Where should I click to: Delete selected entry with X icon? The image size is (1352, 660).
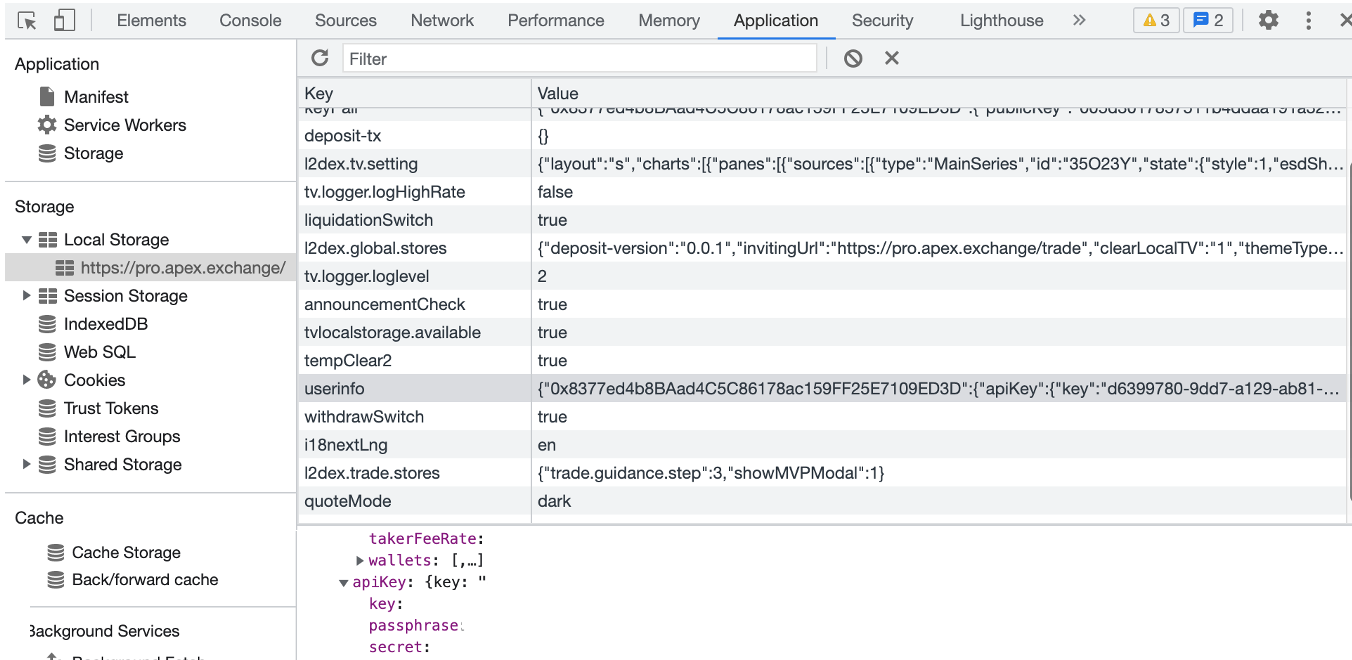click(x=892, y=58)
